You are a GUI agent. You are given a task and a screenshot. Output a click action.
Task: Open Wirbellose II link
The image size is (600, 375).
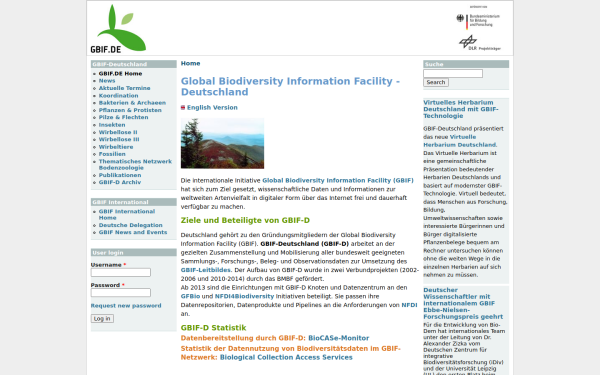(118, 132)
